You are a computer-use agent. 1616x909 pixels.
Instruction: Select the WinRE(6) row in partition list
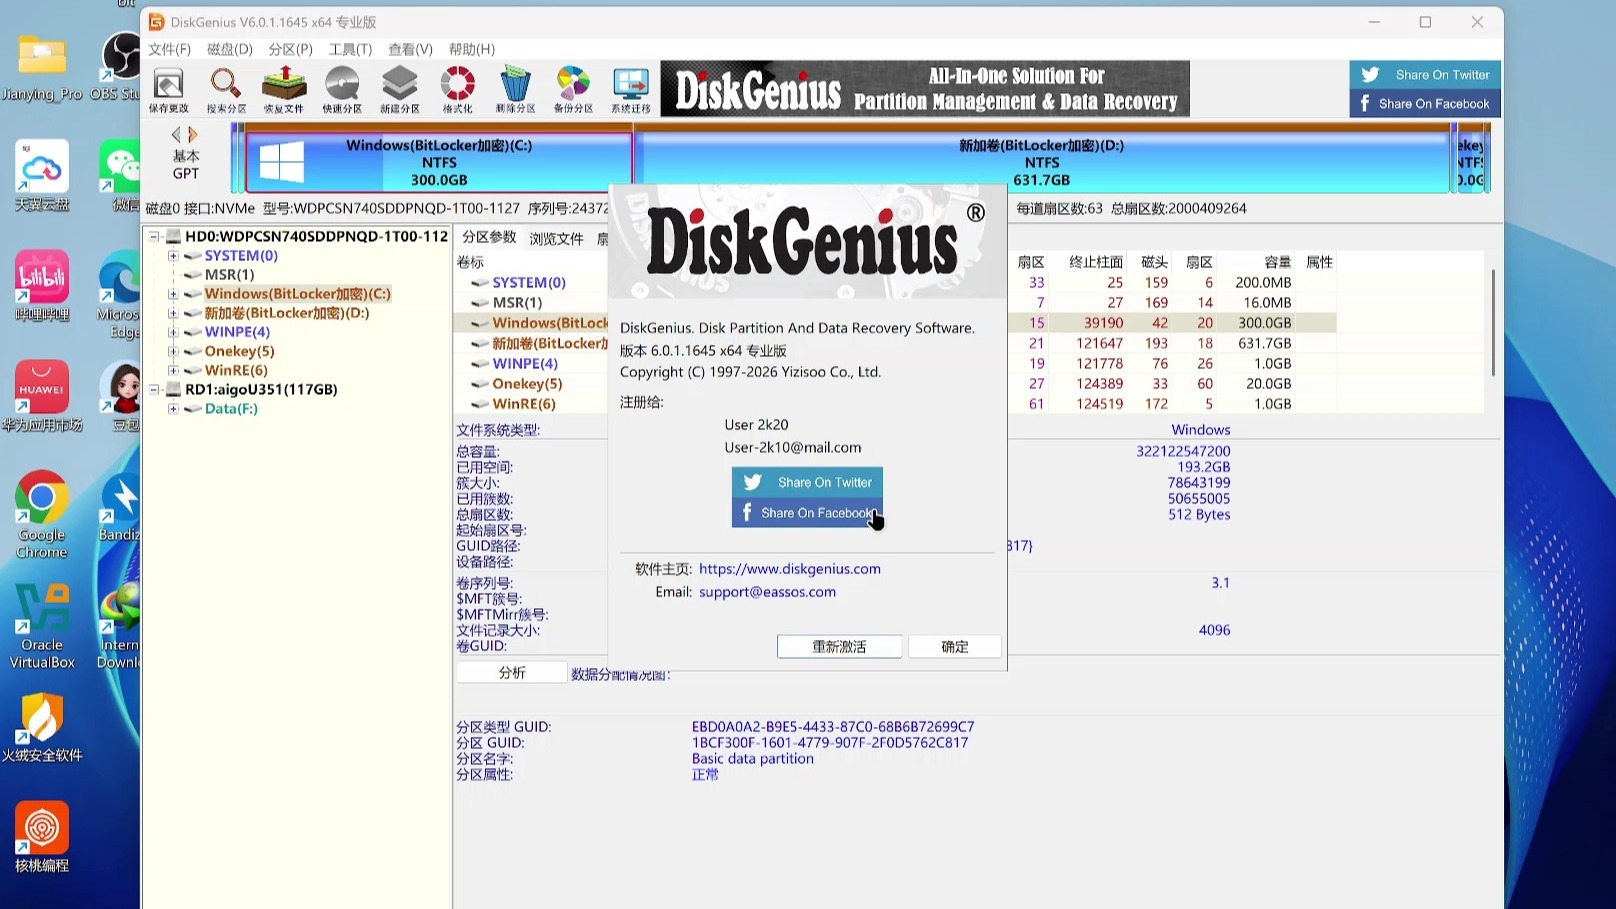[894, 404]
